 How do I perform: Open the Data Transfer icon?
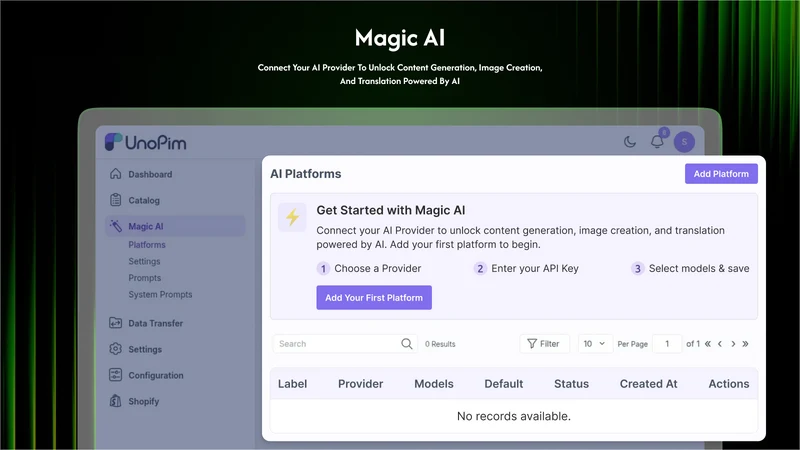[116, 323]
